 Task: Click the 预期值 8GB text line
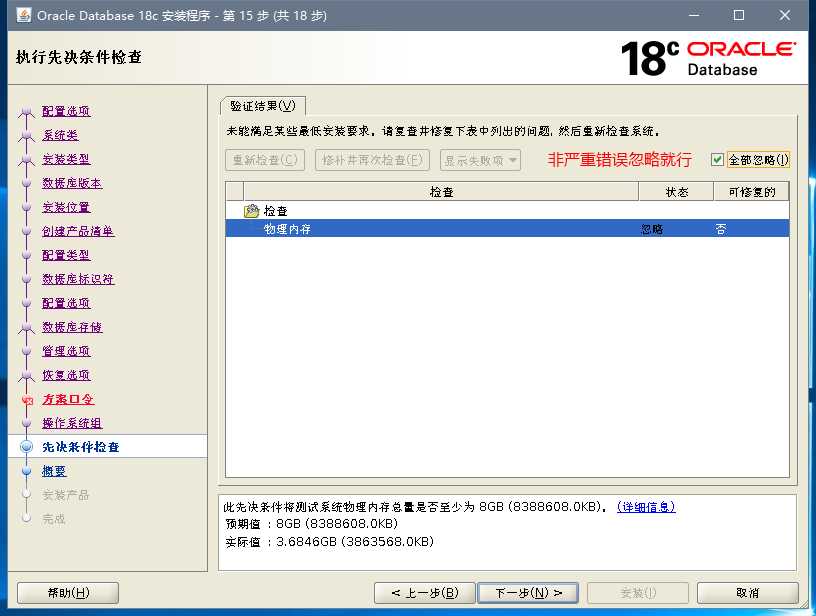[312, 523]
